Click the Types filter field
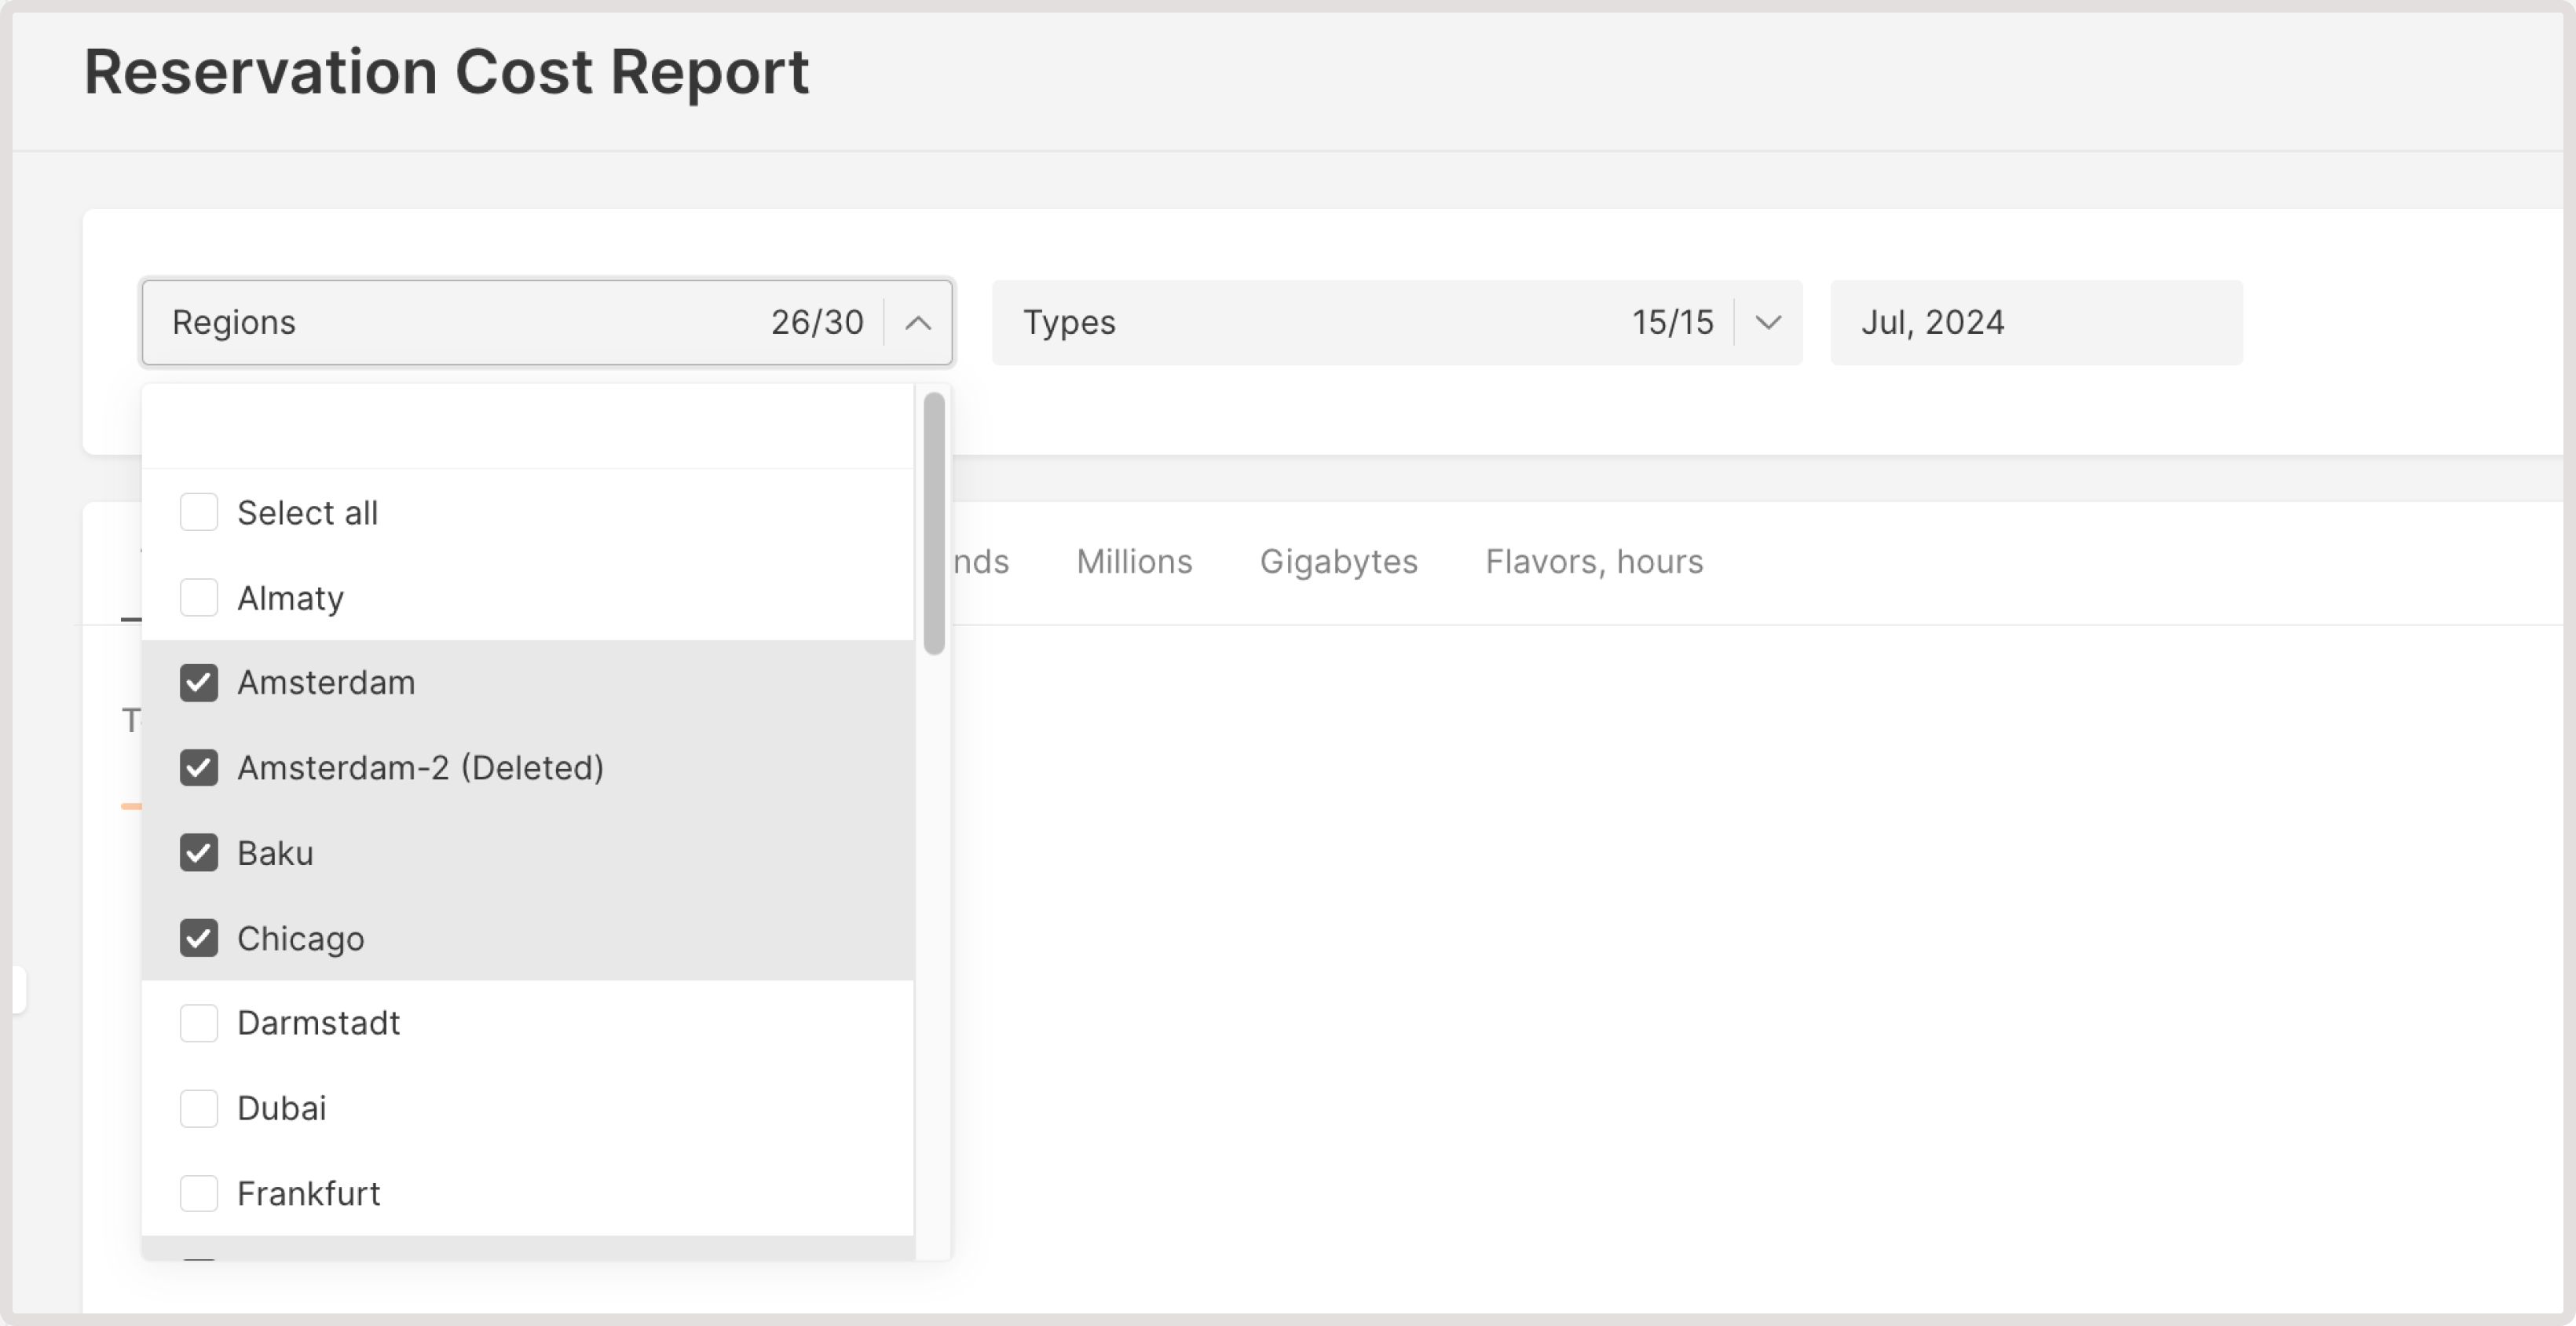The image size is (2576, 1326). tap(1300, 322)
